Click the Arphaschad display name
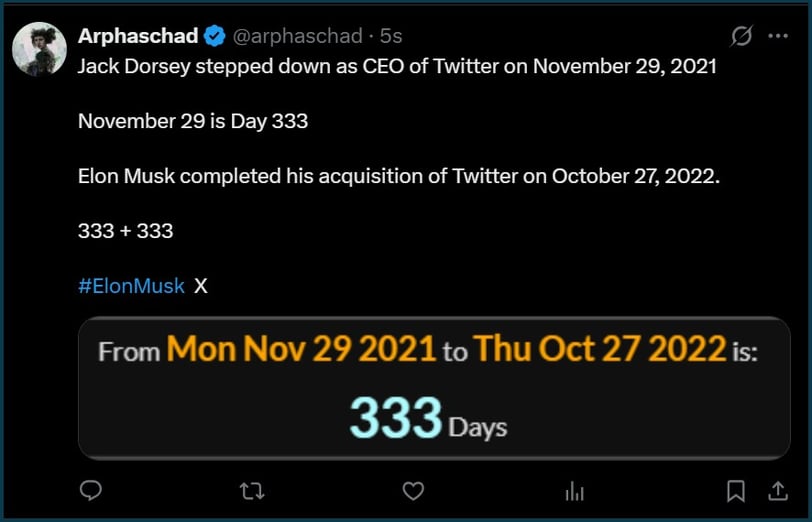The height and width of the screenshot is (522, 812). click(138, 36)
